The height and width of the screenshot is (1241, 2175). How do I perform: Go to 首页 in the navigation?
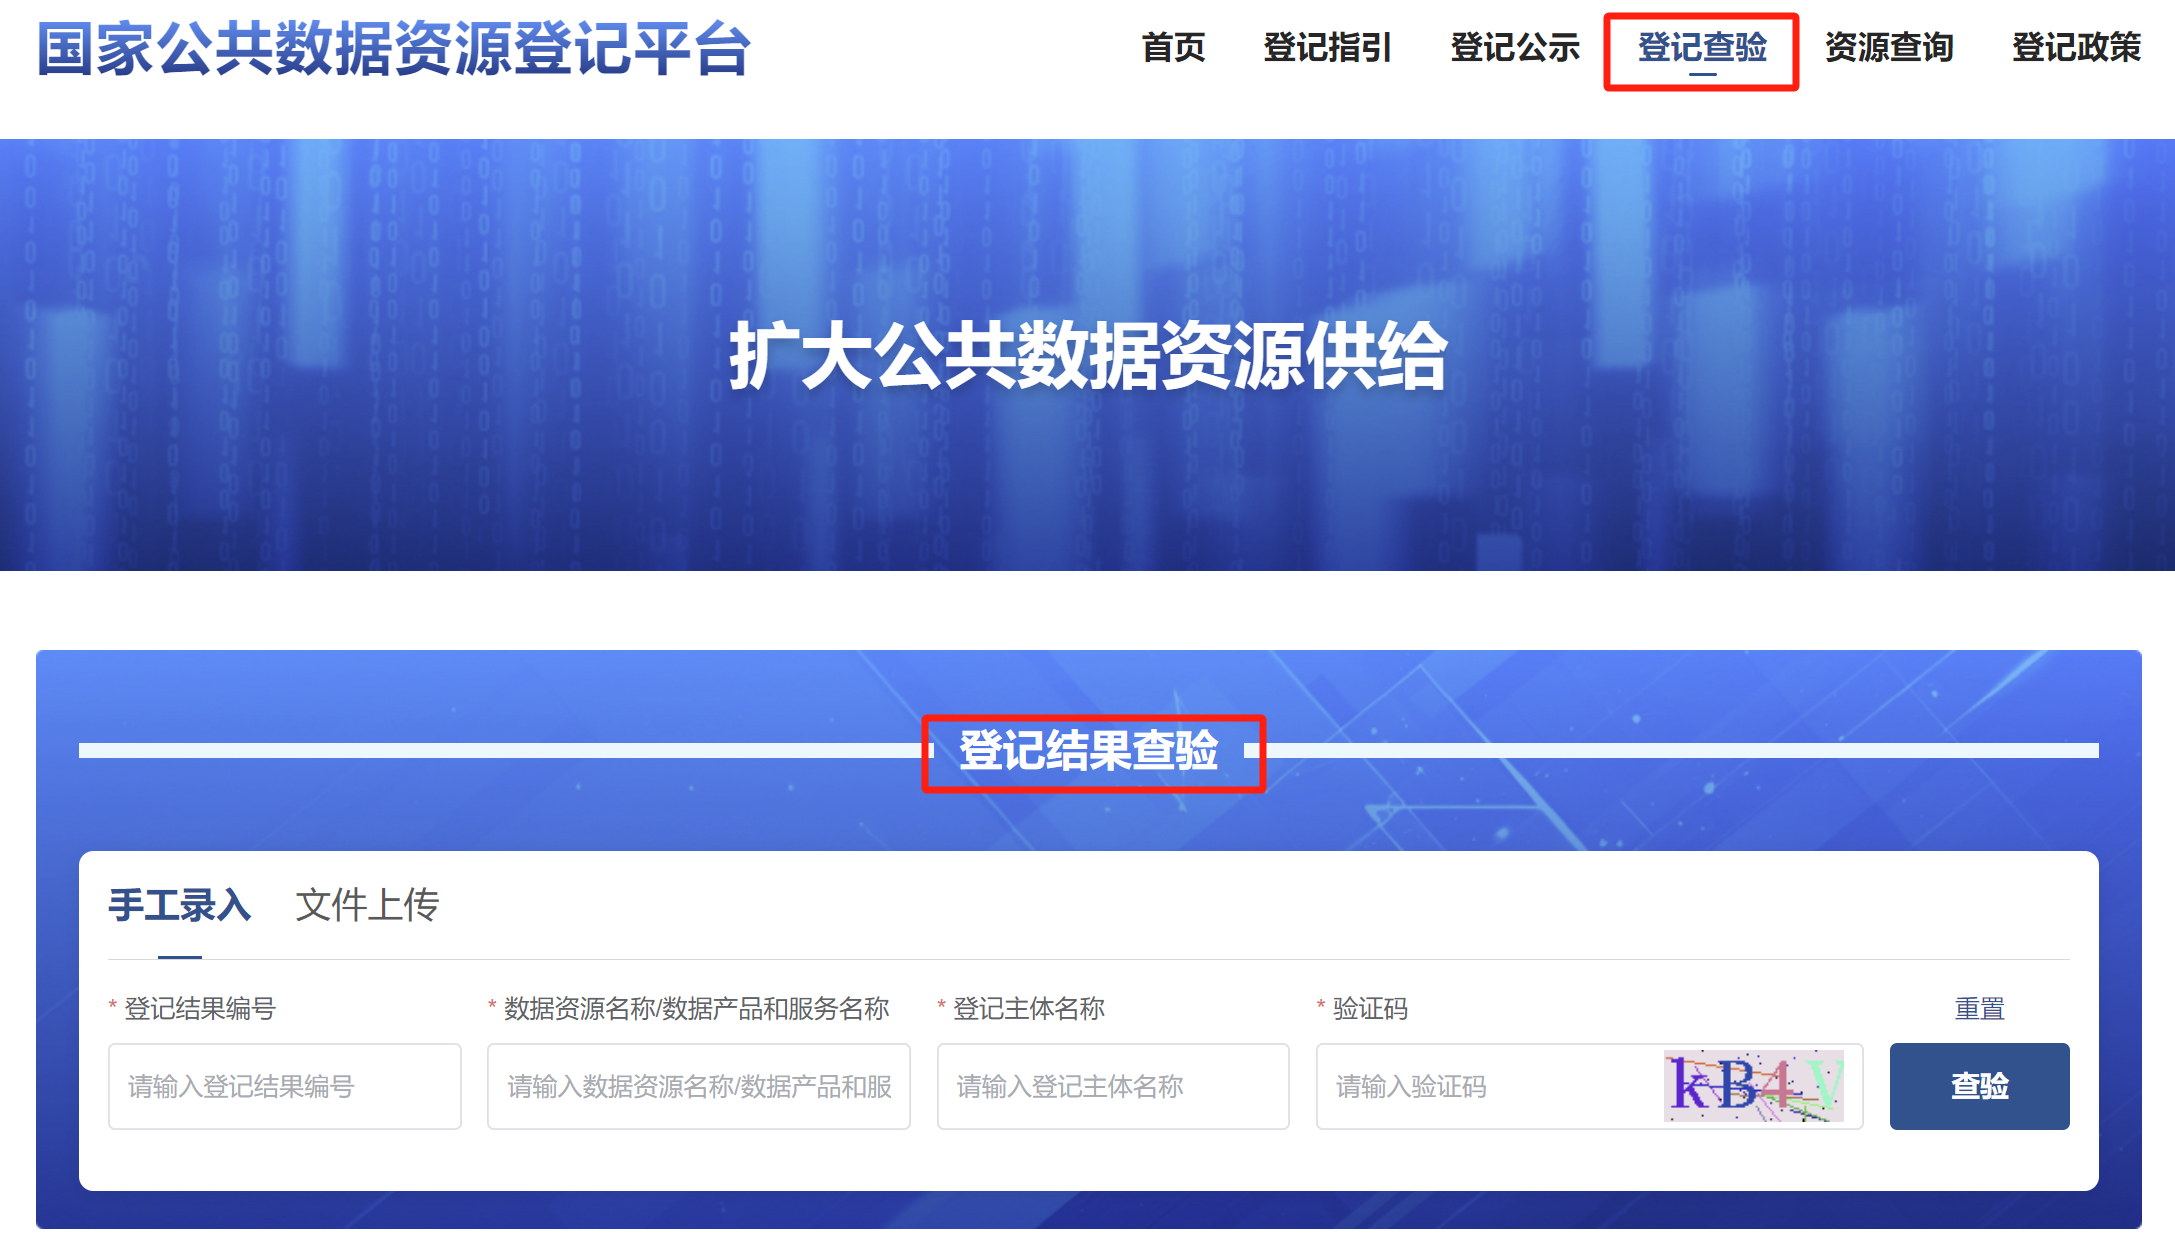[1173, 47]
